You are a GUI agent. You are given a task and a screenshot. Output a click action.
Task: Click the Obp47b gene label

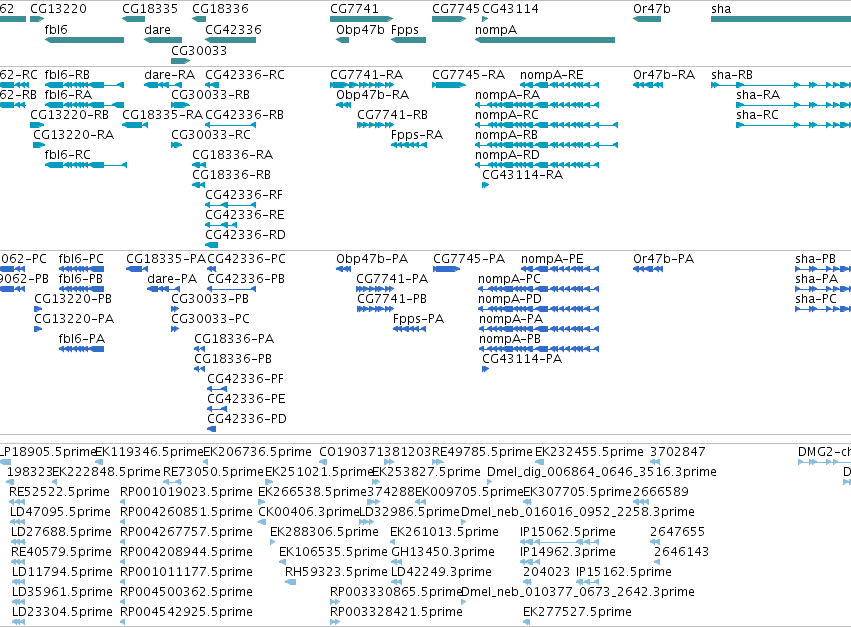(x=360, y=30)
